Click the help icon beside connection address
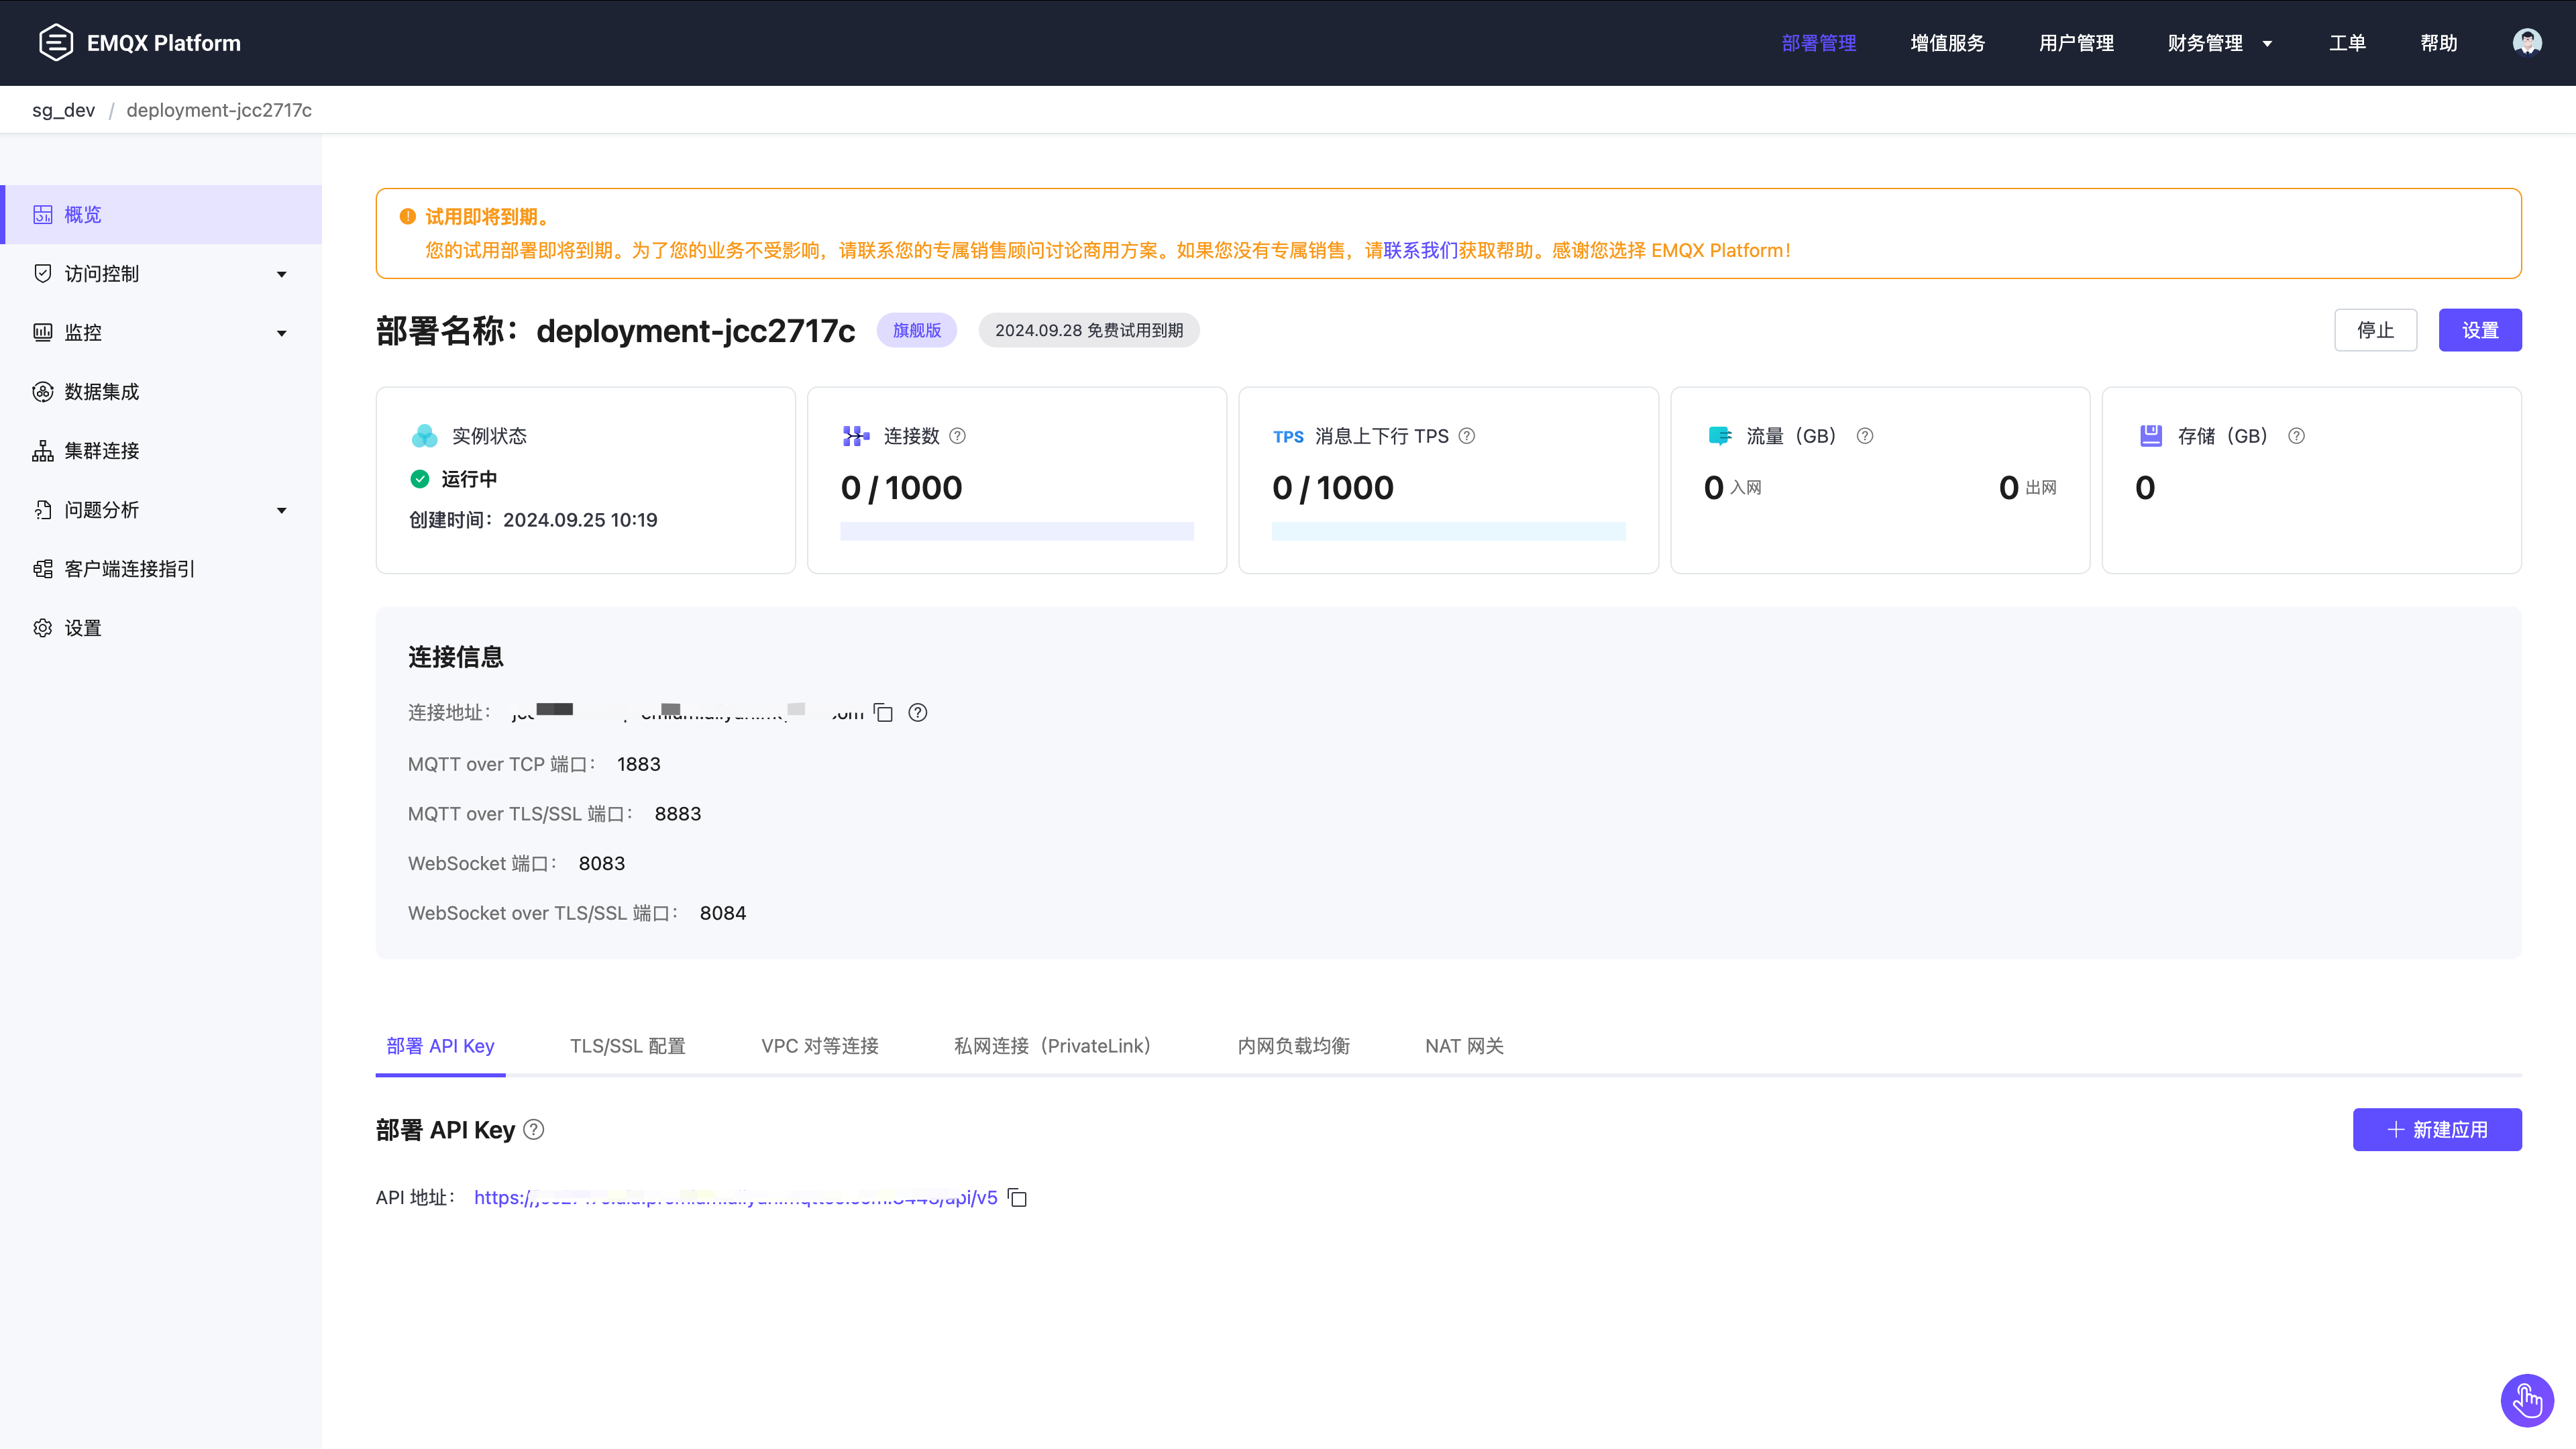The width and height of the screenshot is (2576, 1449). tap(917, 712)
